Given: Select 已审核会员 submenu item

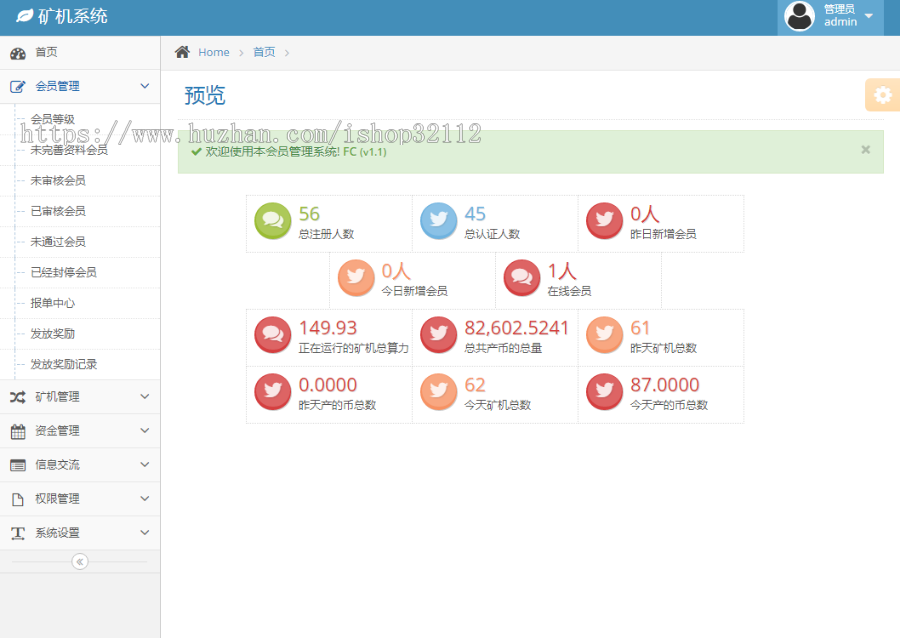Looking at the screenshot, I should coord(58,211).
